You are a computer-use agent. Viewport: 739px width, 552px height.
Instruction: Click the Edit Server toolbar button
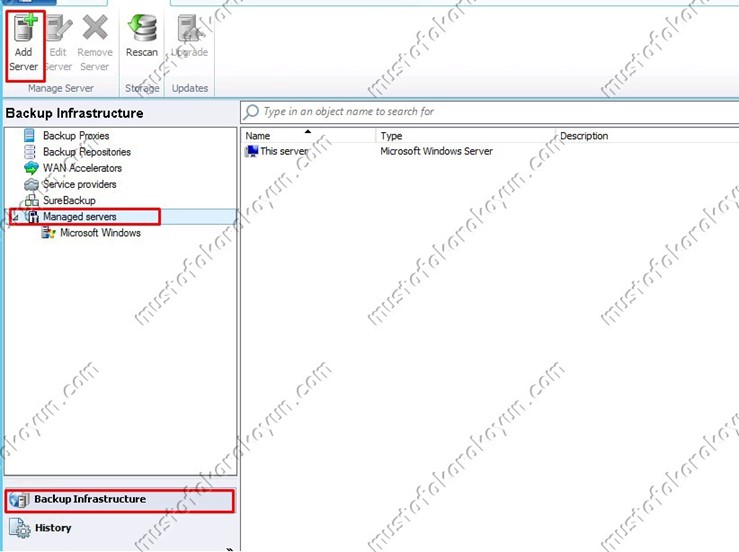[58, 43]
